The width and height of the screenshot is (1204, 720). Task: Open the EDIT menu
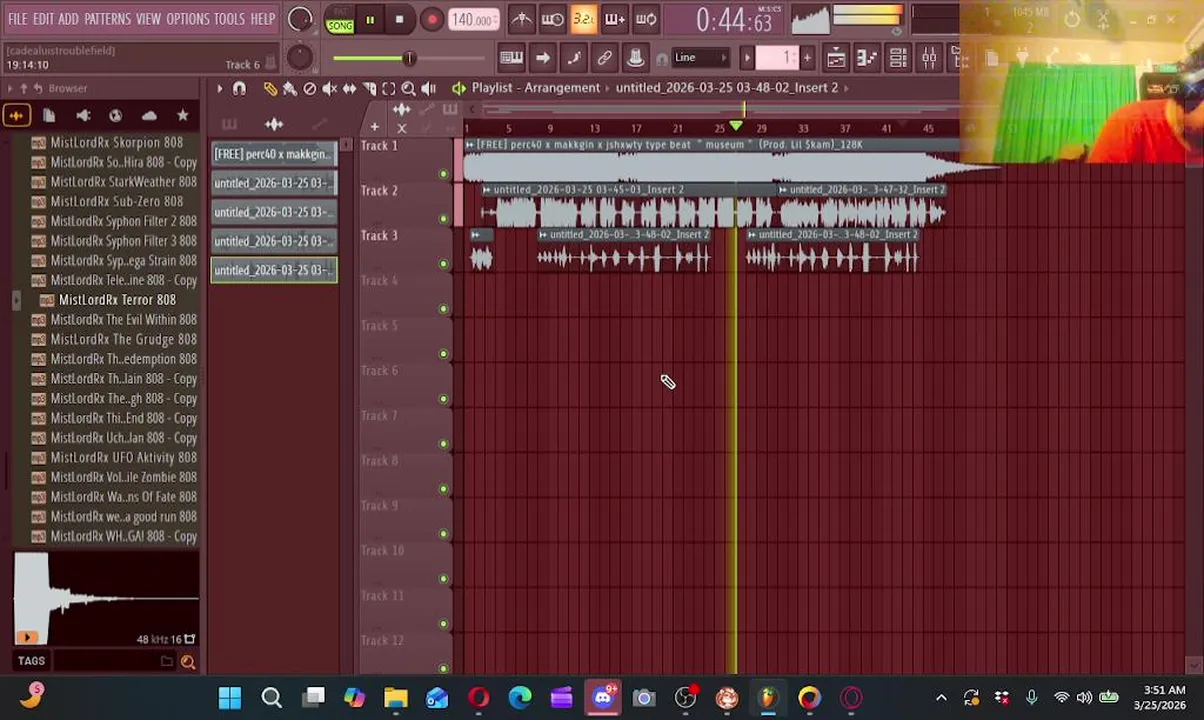[x=43, y=19]
